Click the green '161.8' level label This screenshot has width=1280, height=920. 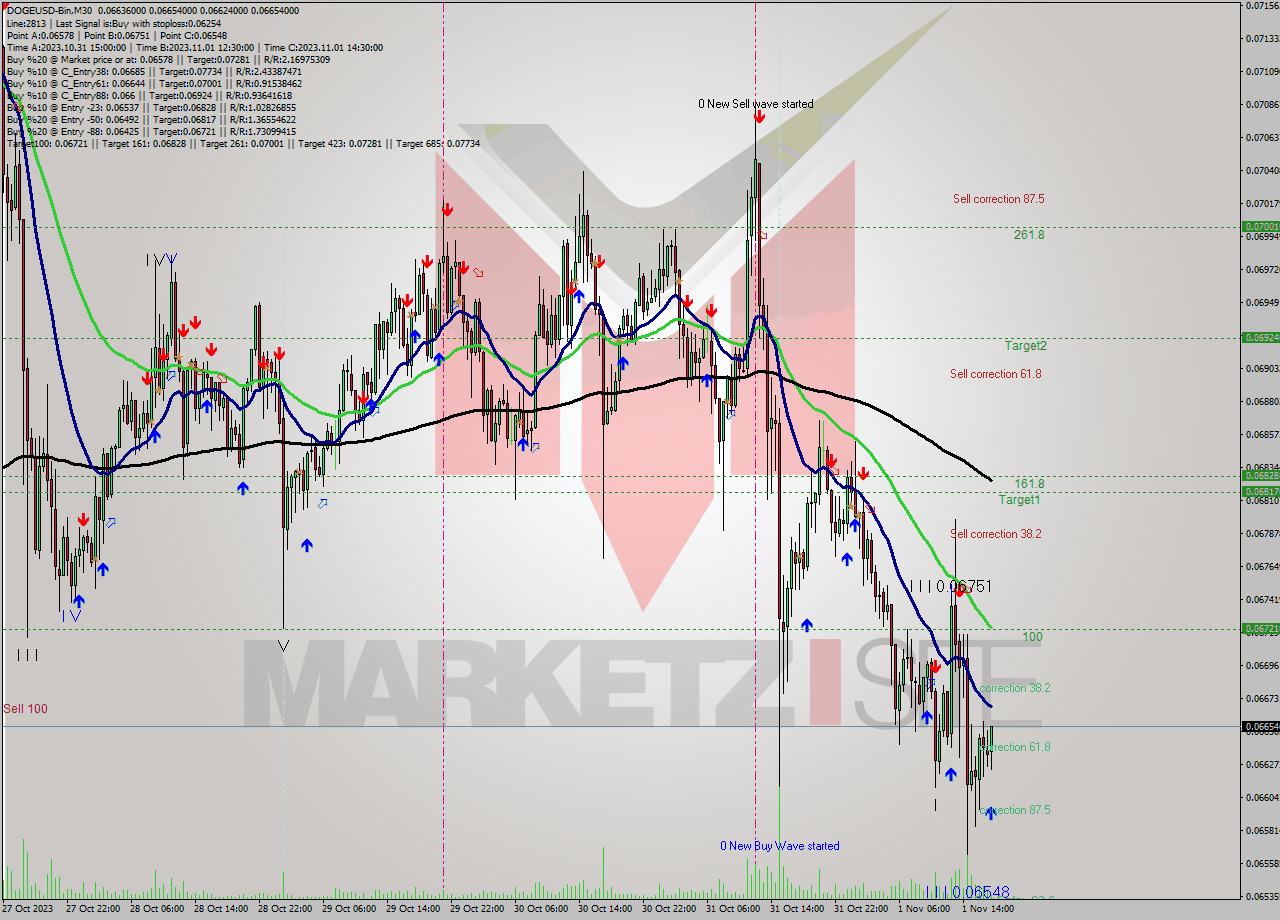click(1030, 483)
